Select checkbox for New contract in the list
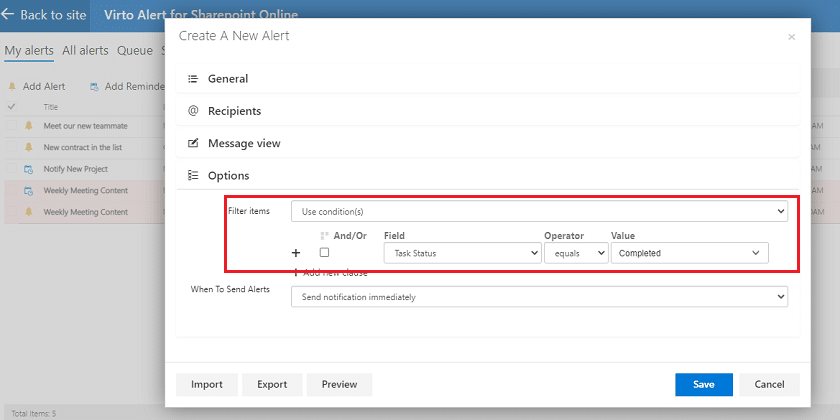The height and width of the screenshot is (420, 840). click(x=12, y=147)
